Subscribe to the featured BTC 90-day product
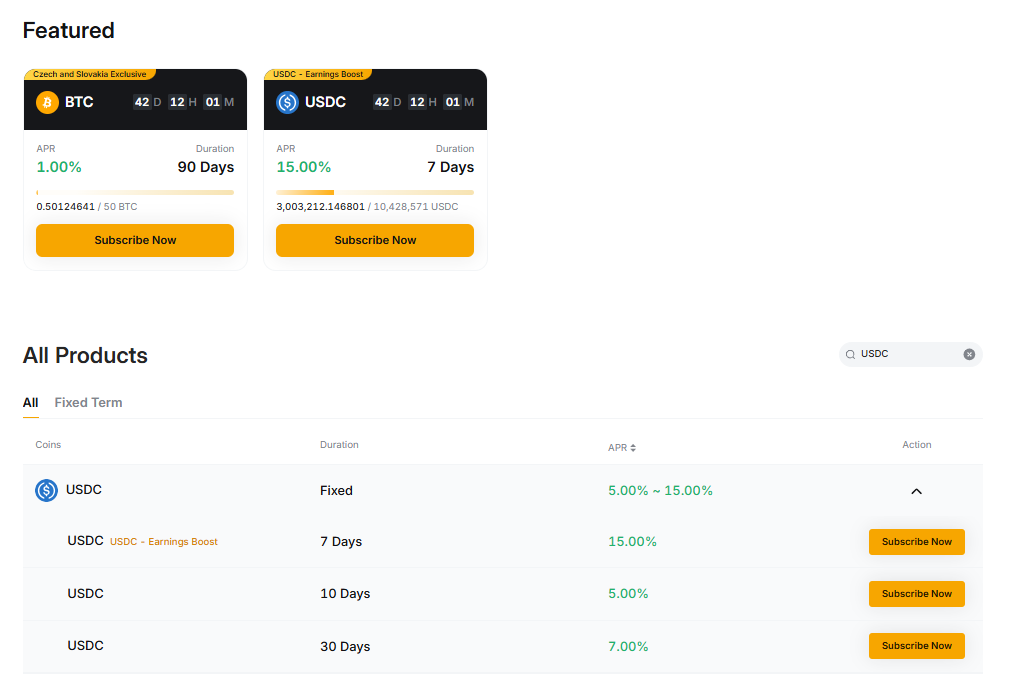Screen dimensions: 1012x695 point(135,240)
